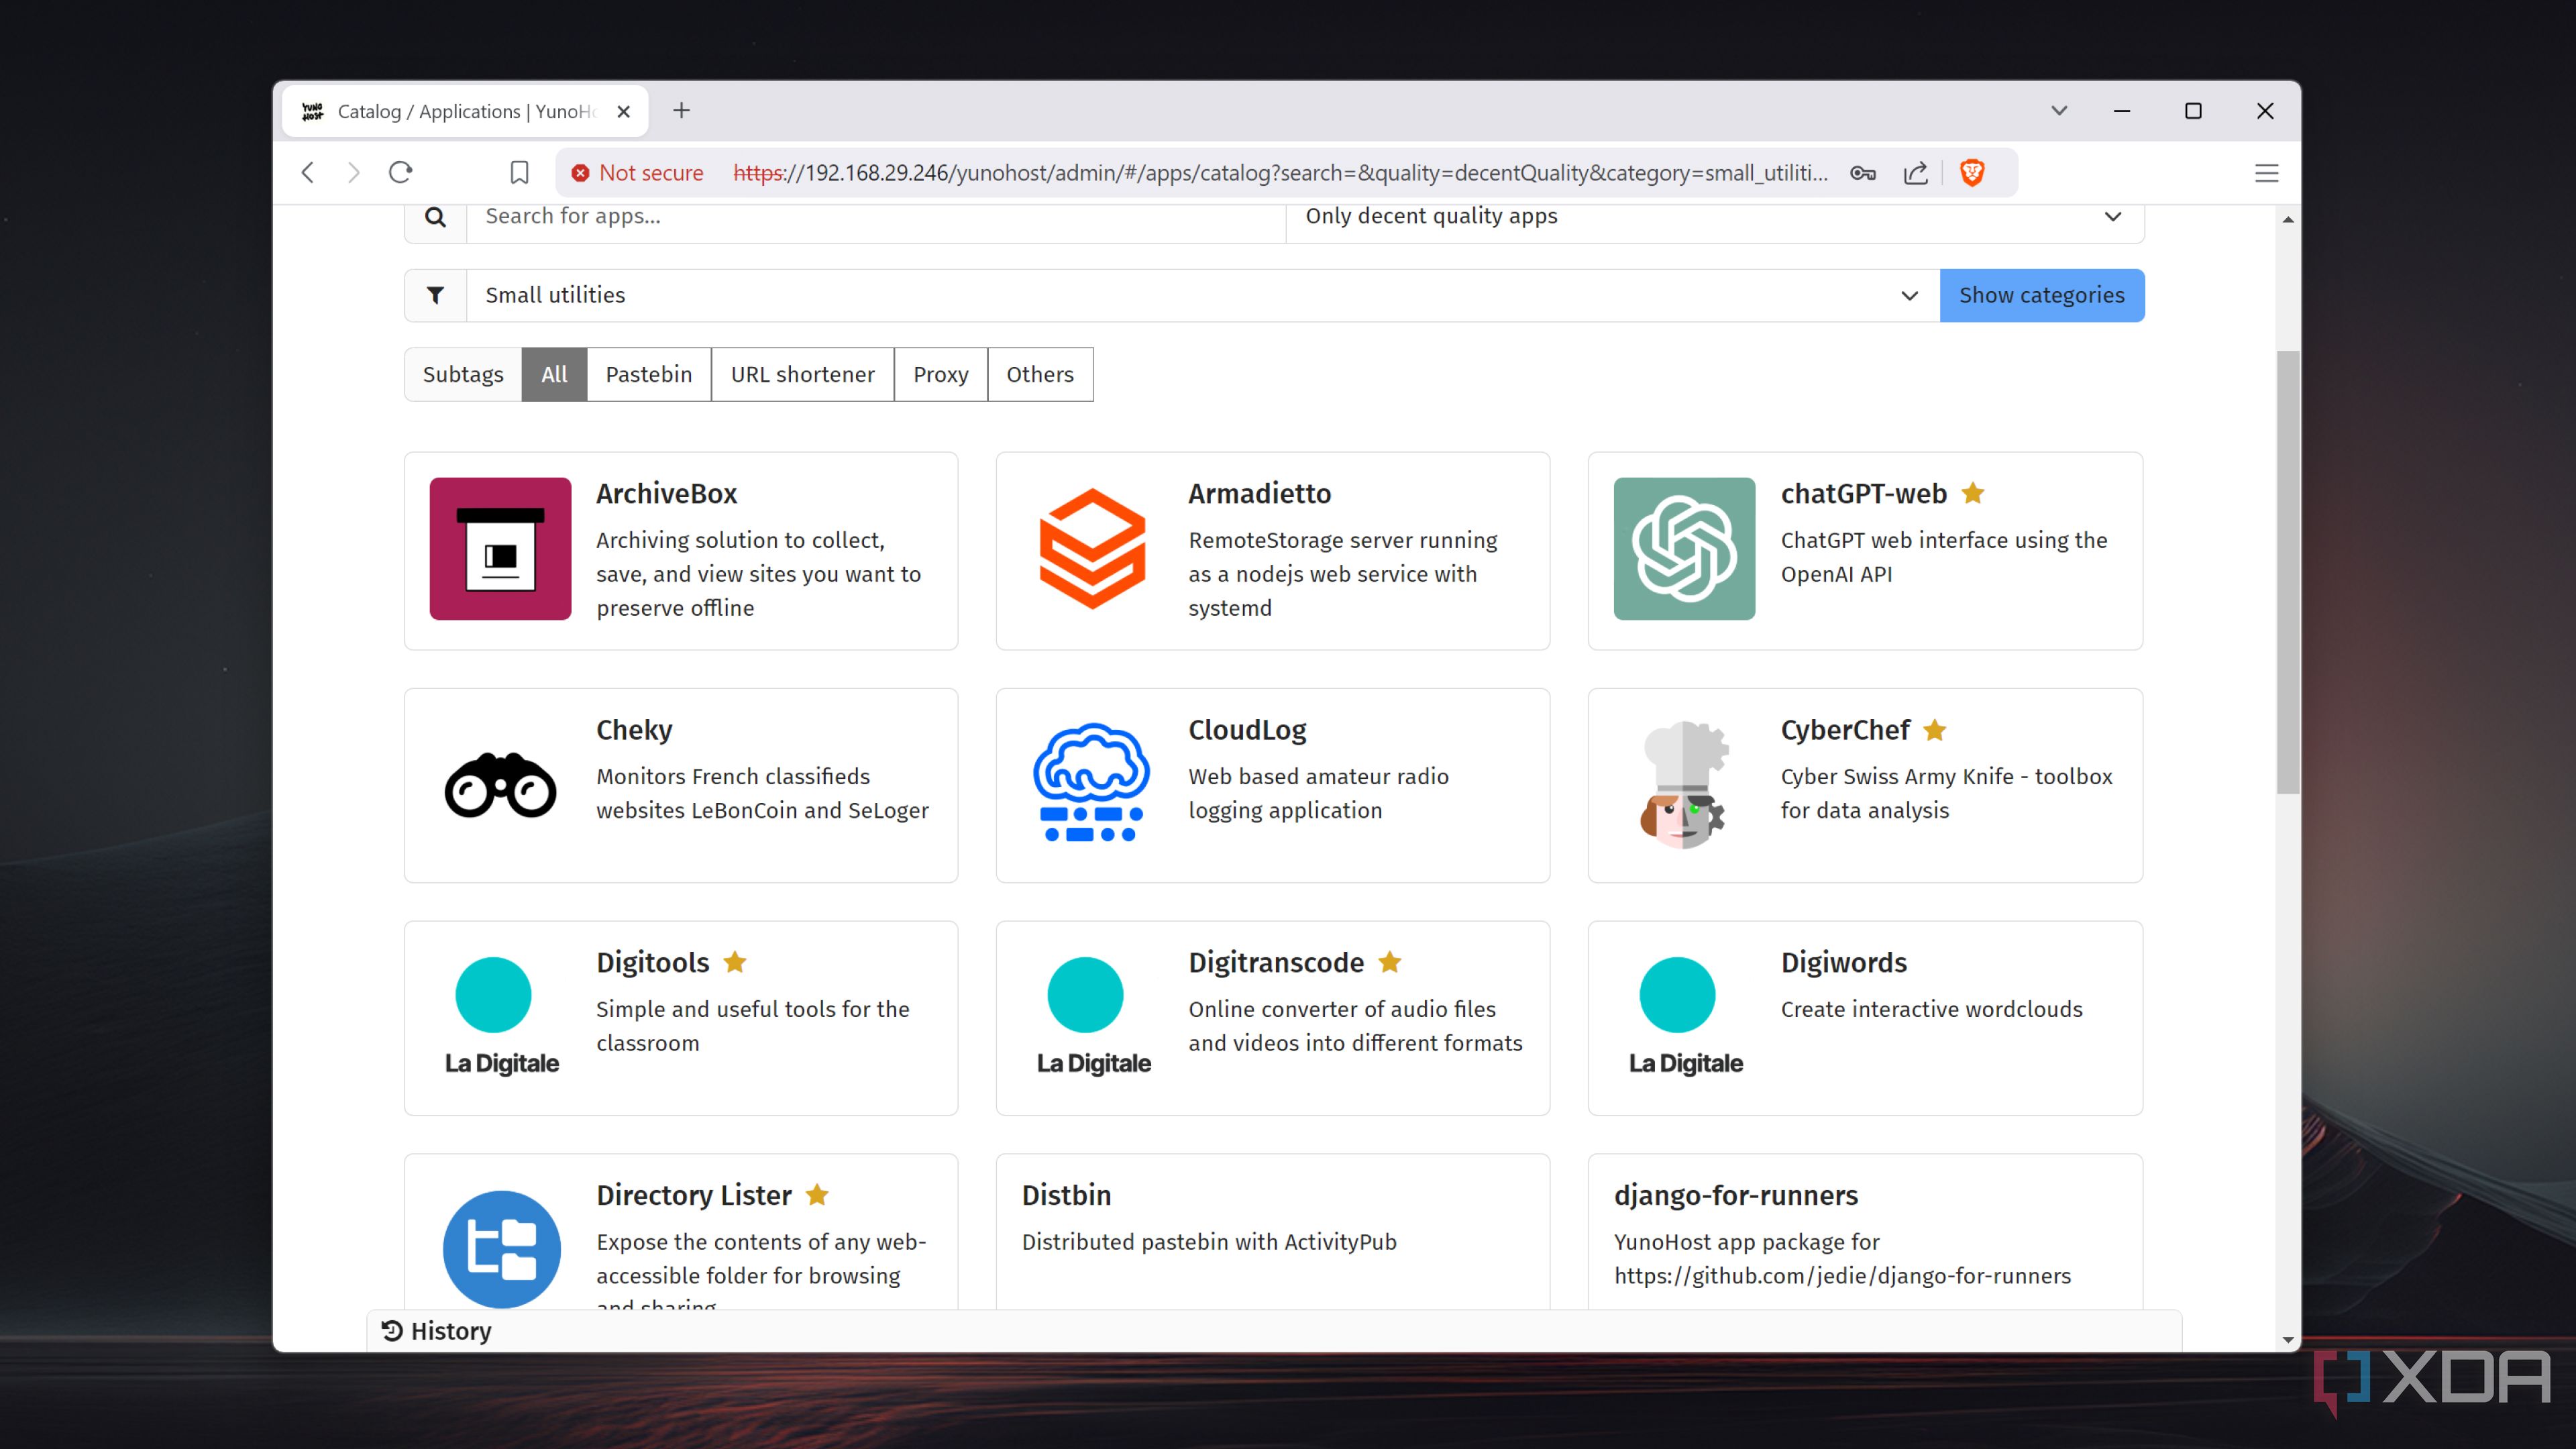Open a new browser tab
This screenshot has height=1449, width=2576.
(x=681, y=111)
